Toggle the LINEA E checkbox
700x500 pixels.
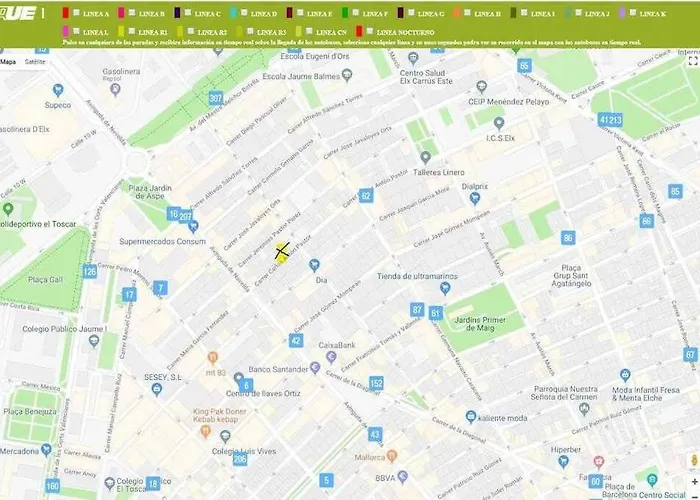[x=300, y=13]
